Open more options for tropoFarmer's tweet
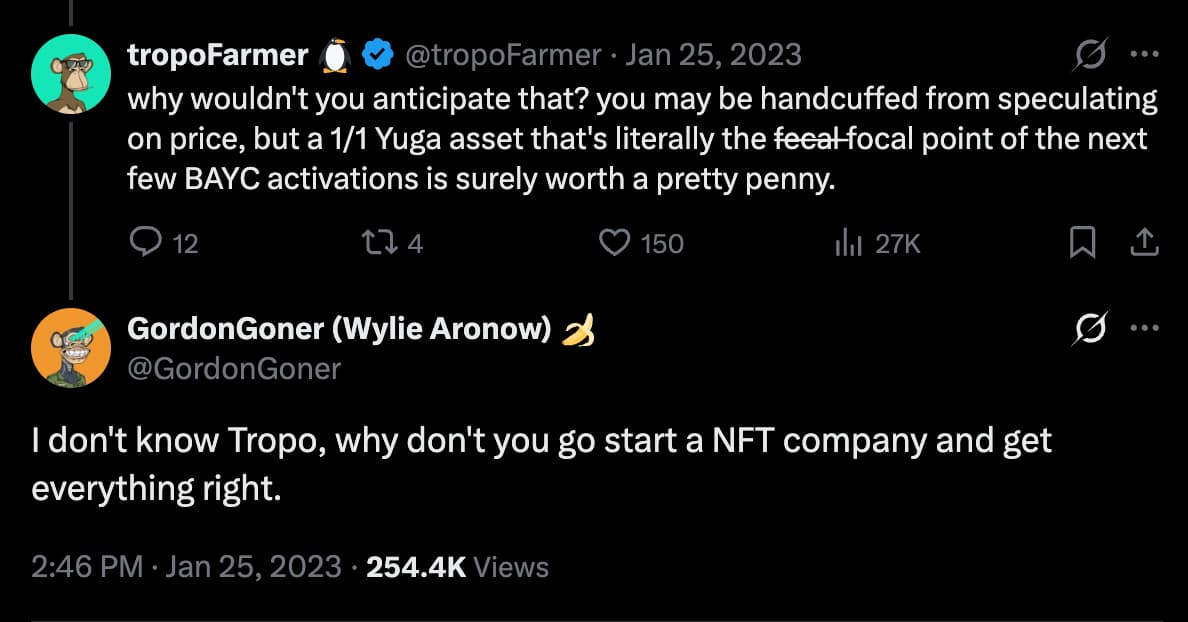The image size is (1188, 622). click(x=1144, y=55)
